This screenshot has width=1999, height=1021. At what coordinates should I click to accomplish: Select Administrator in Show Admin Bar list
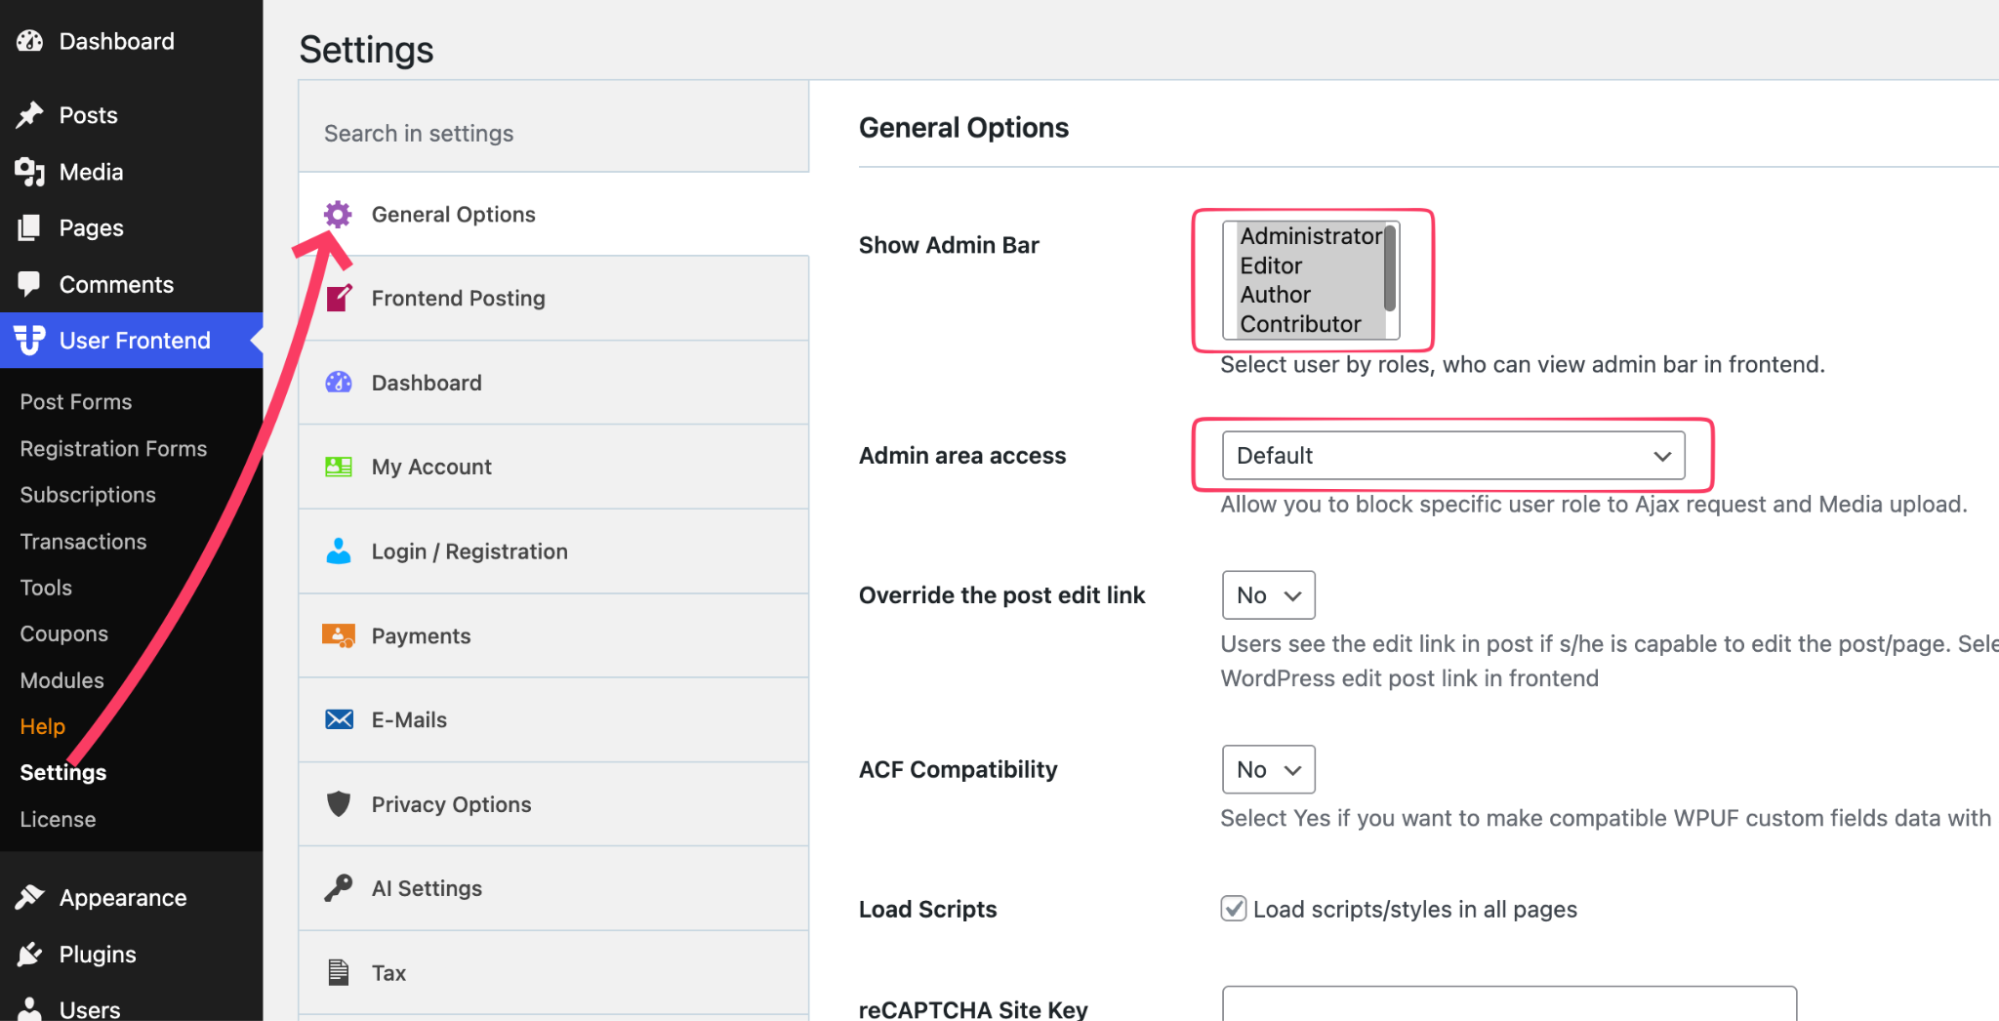[x=1311, y=236]
